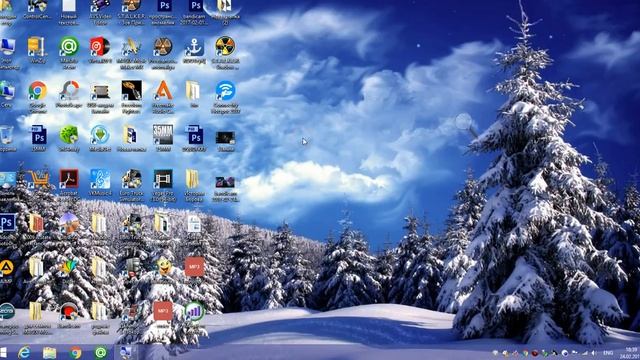Launch the Bandicam red-circle desktop shortcut

pyautogui.click(x=69, y=311)
